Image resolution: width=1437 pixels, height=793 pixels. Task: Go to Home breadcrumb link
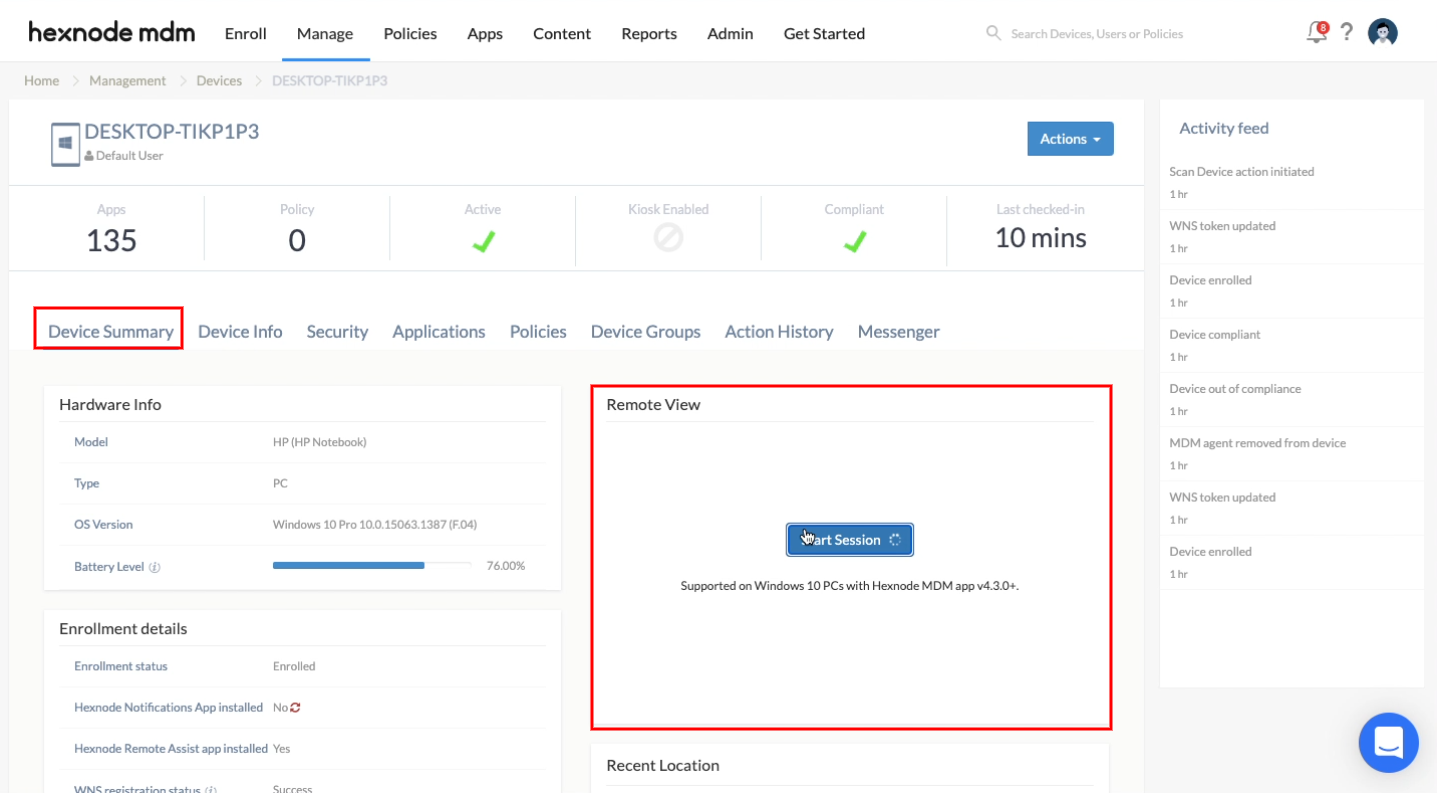point(42,80)
